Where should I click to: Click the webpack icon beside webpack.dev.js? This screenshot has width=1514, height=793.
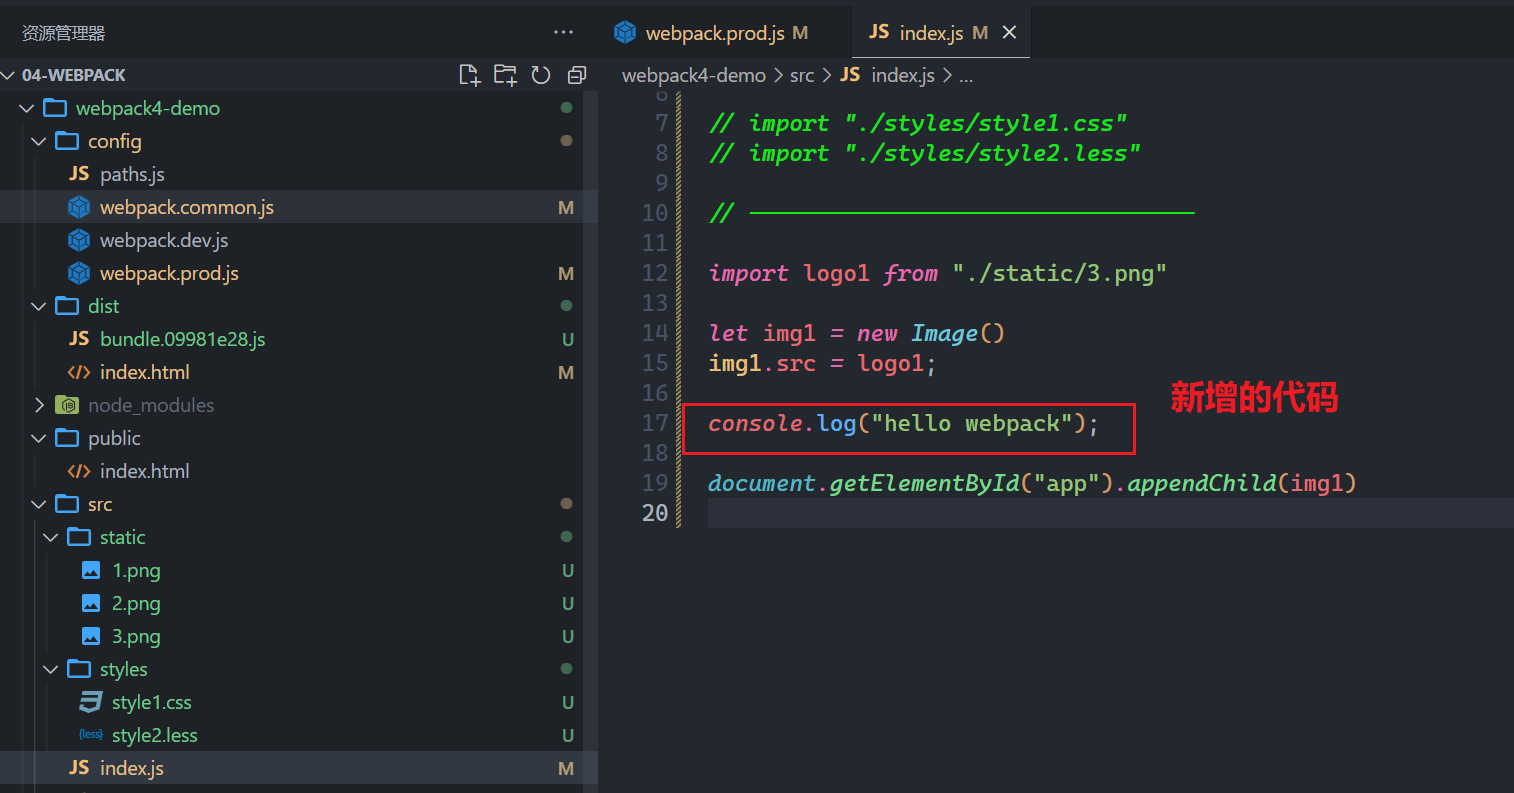pos(79,240)
